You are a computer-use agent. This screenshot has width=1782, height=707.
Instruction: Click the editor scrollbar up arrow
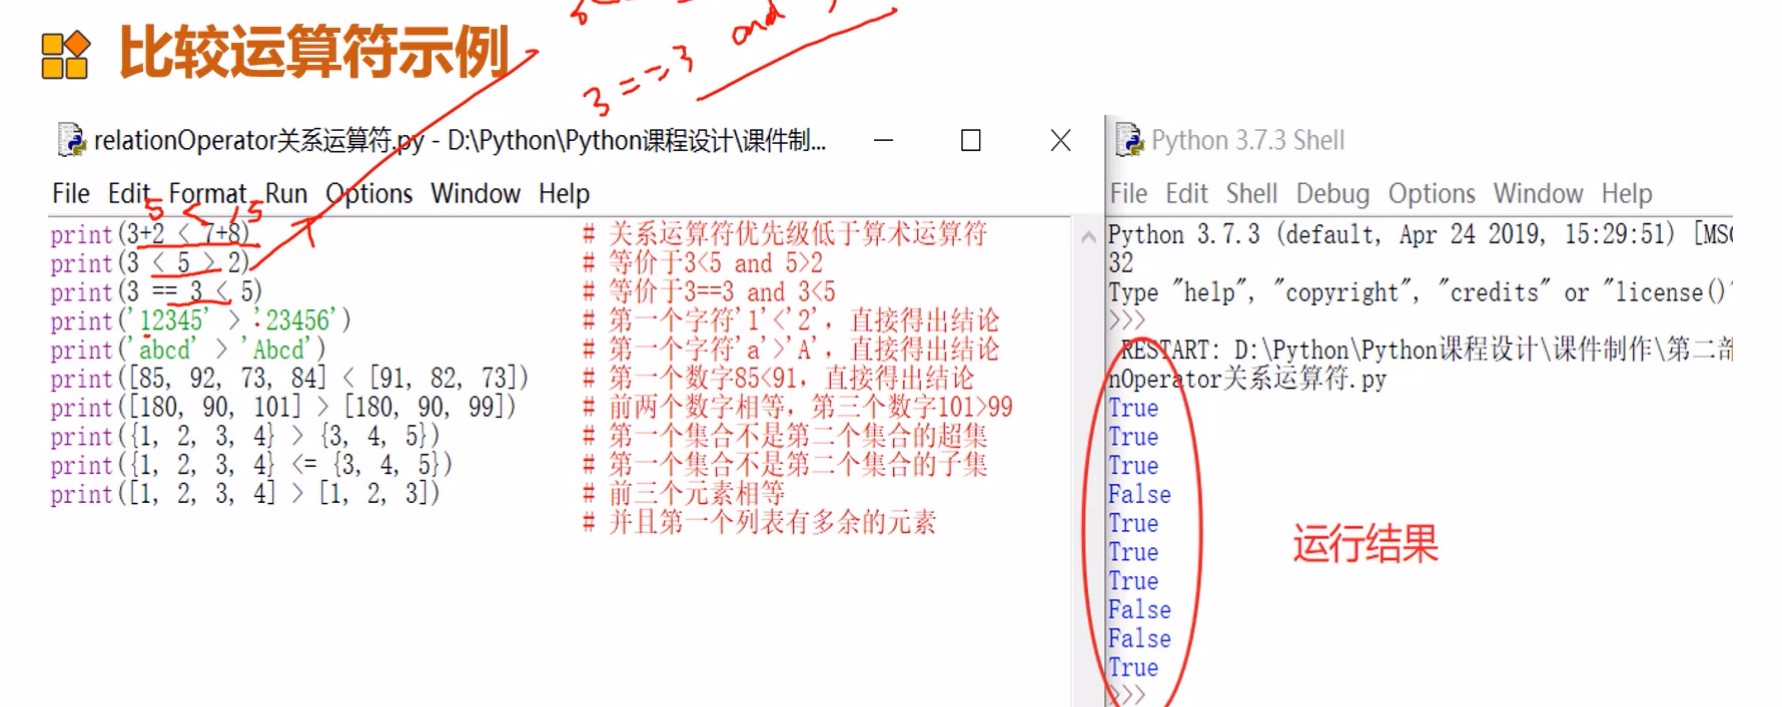[x=1088, y=237]
